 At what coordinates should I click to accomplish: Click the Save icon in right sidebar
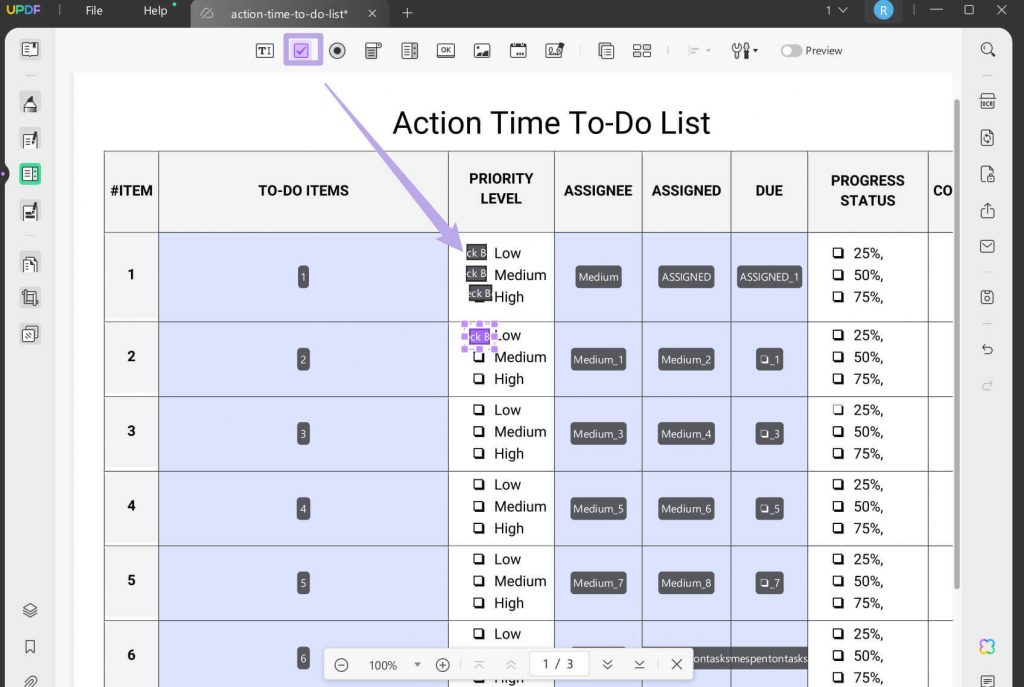coord(988,297)
